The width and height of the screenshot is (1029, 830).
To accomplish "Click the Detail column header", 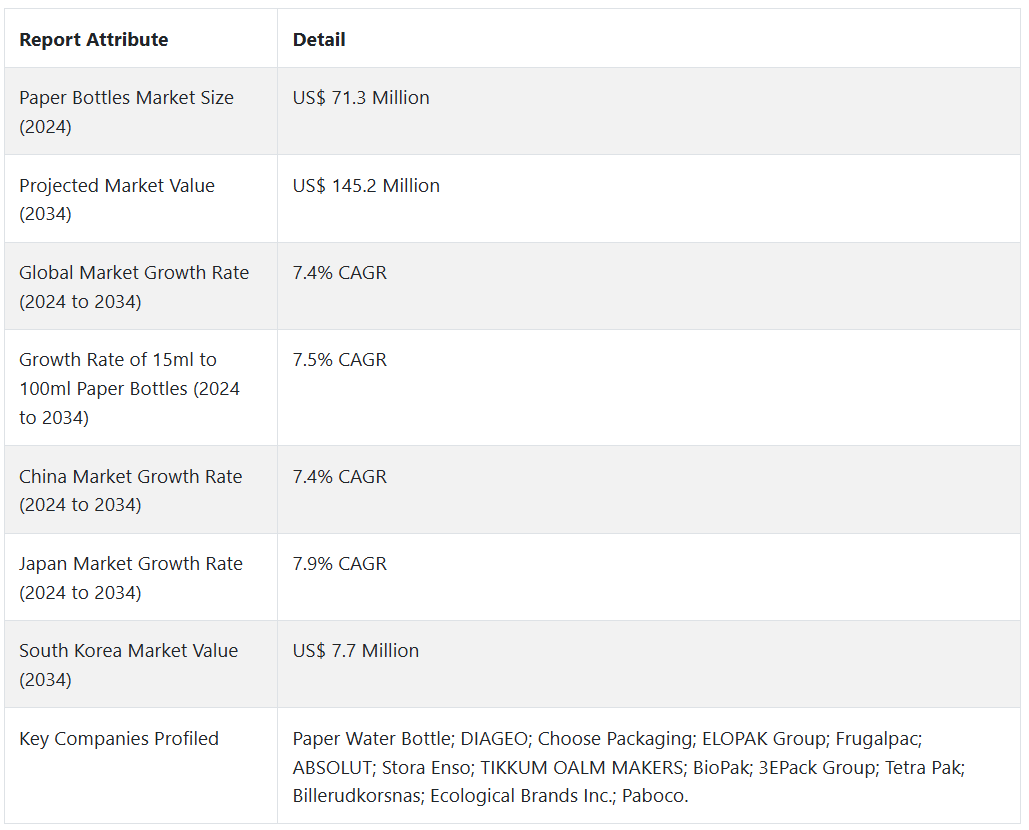I will (x=318, y=39).
